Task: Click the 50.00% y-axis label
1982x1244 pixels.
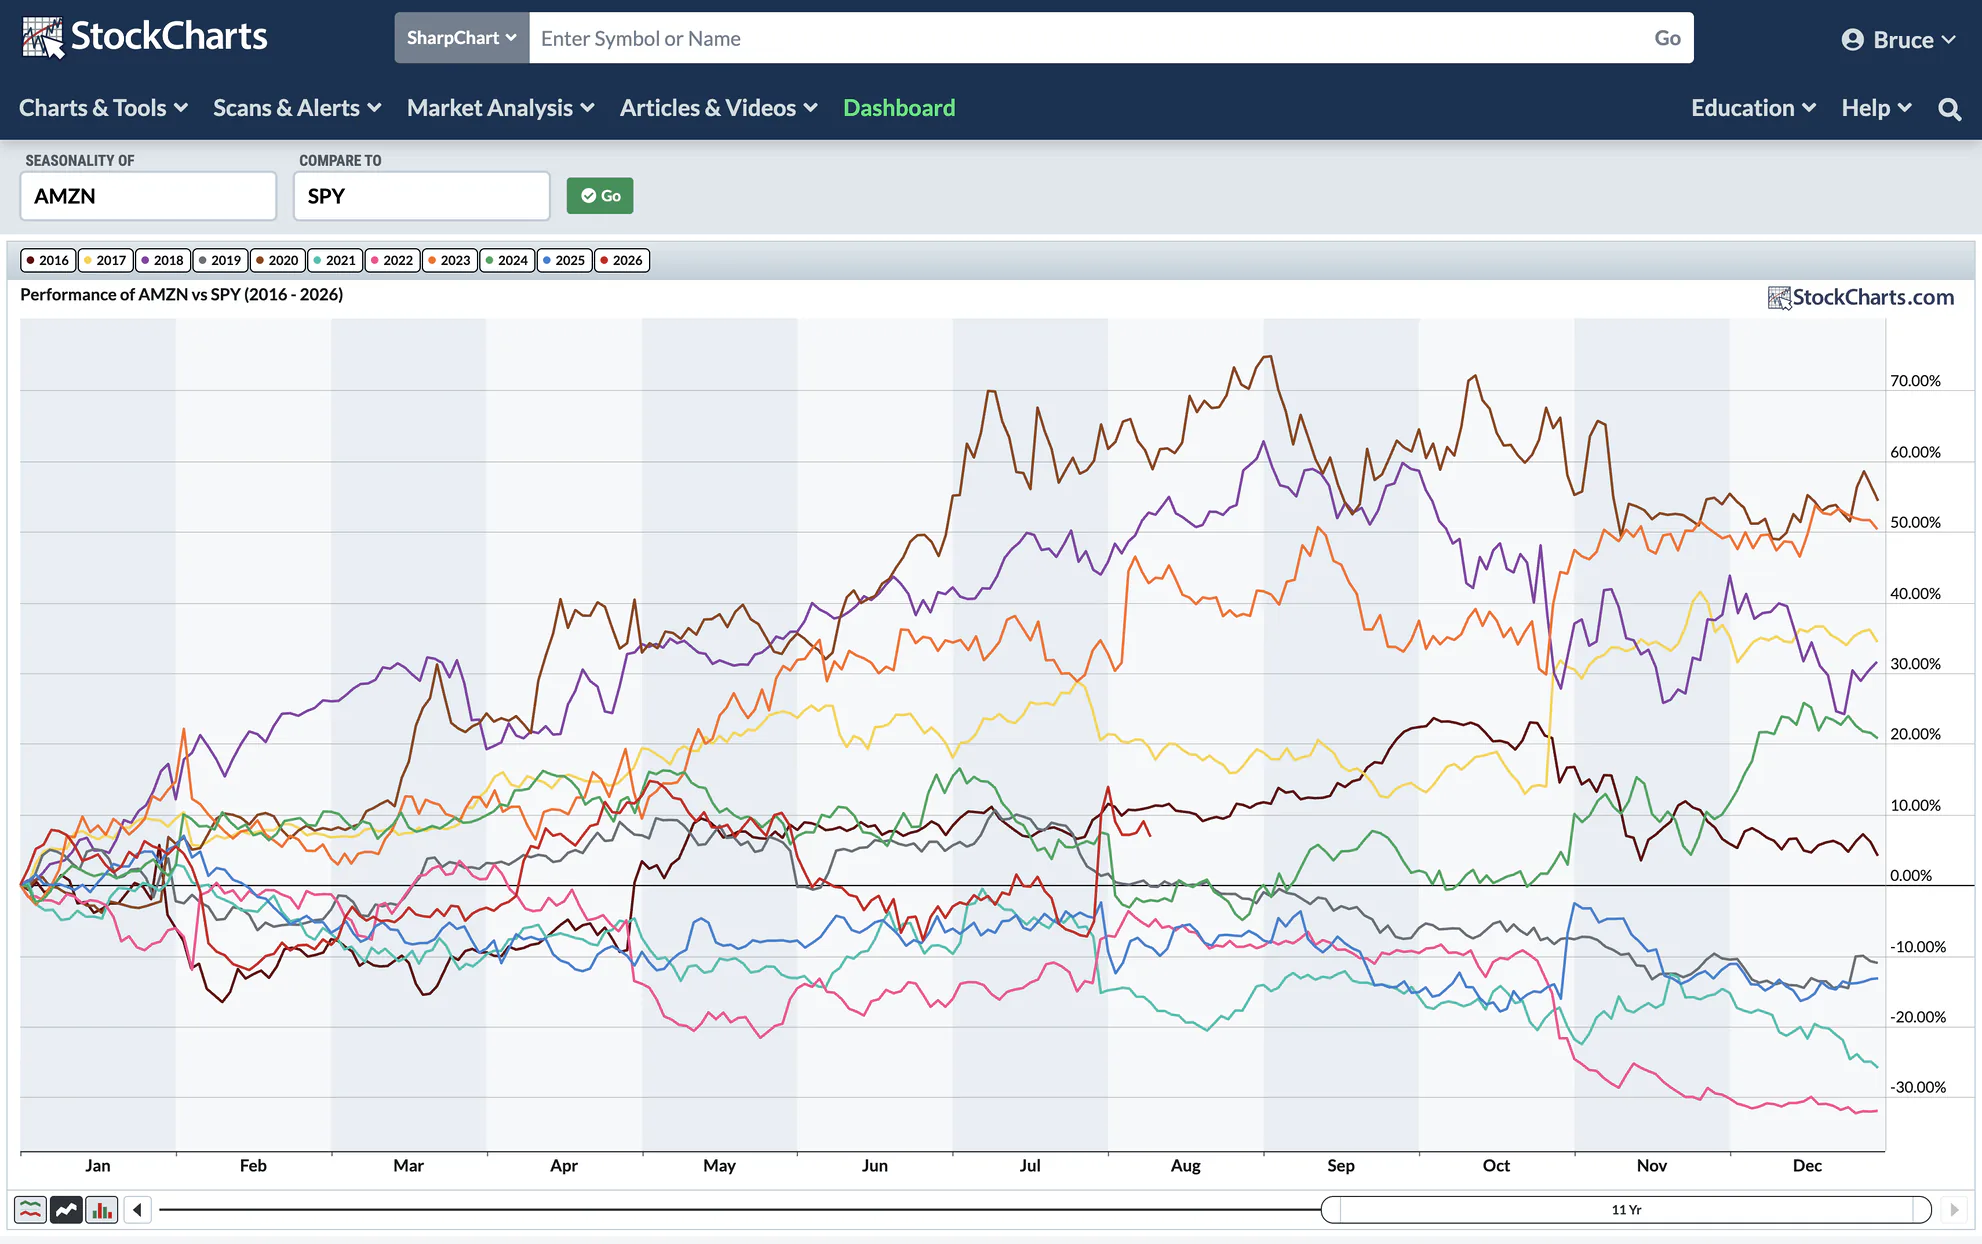Action: pyautogui.click(x=1915, y=523)
